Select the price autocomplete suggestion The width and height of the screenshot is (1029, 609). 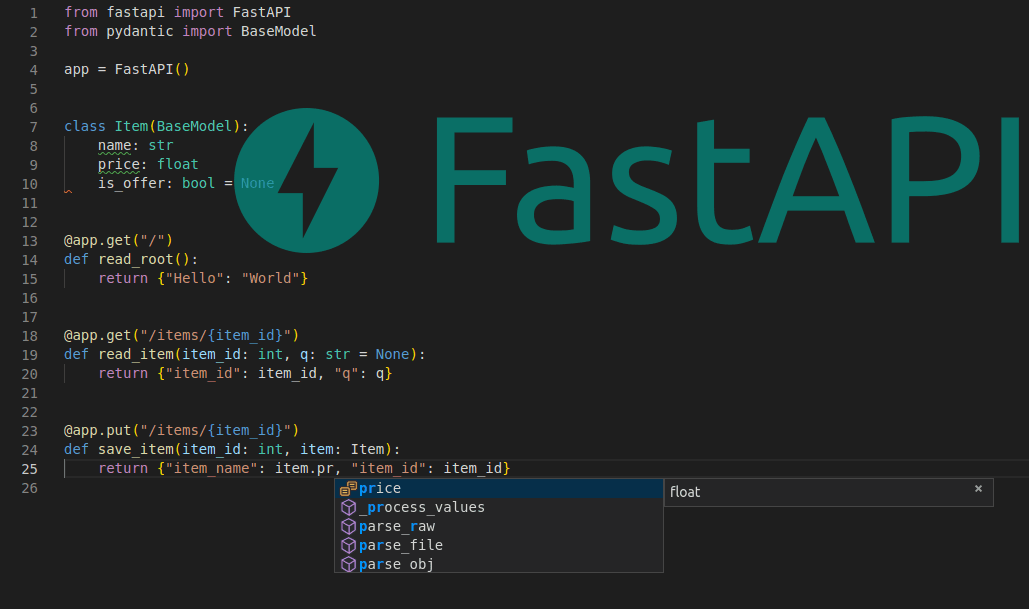[380, 488]
